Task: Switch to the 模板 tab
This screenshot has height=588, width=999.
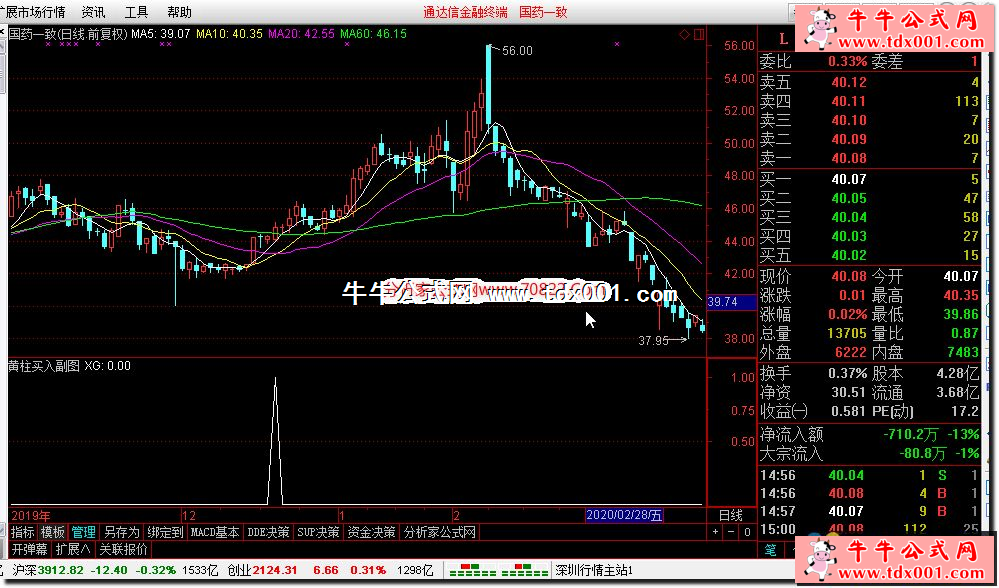Action: point(53,533)
